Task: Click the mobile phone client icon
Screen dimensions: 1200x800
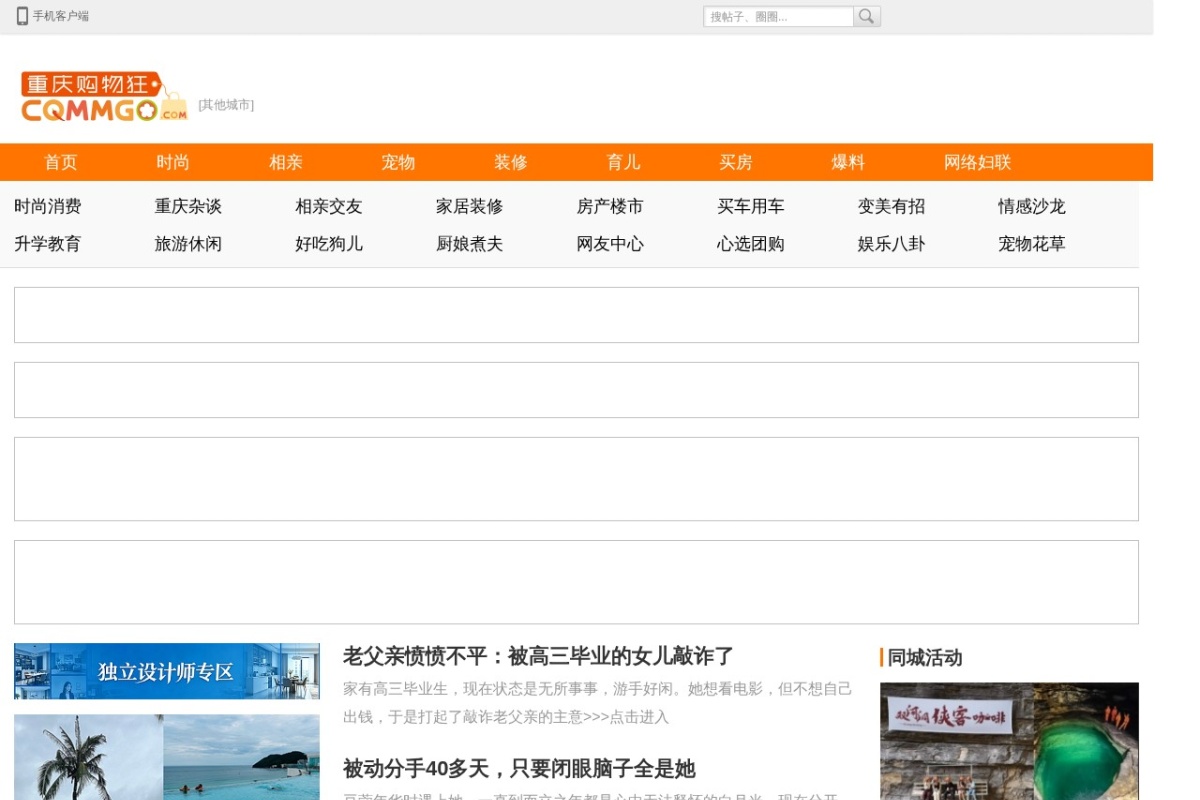Action: tap(22, 16)
